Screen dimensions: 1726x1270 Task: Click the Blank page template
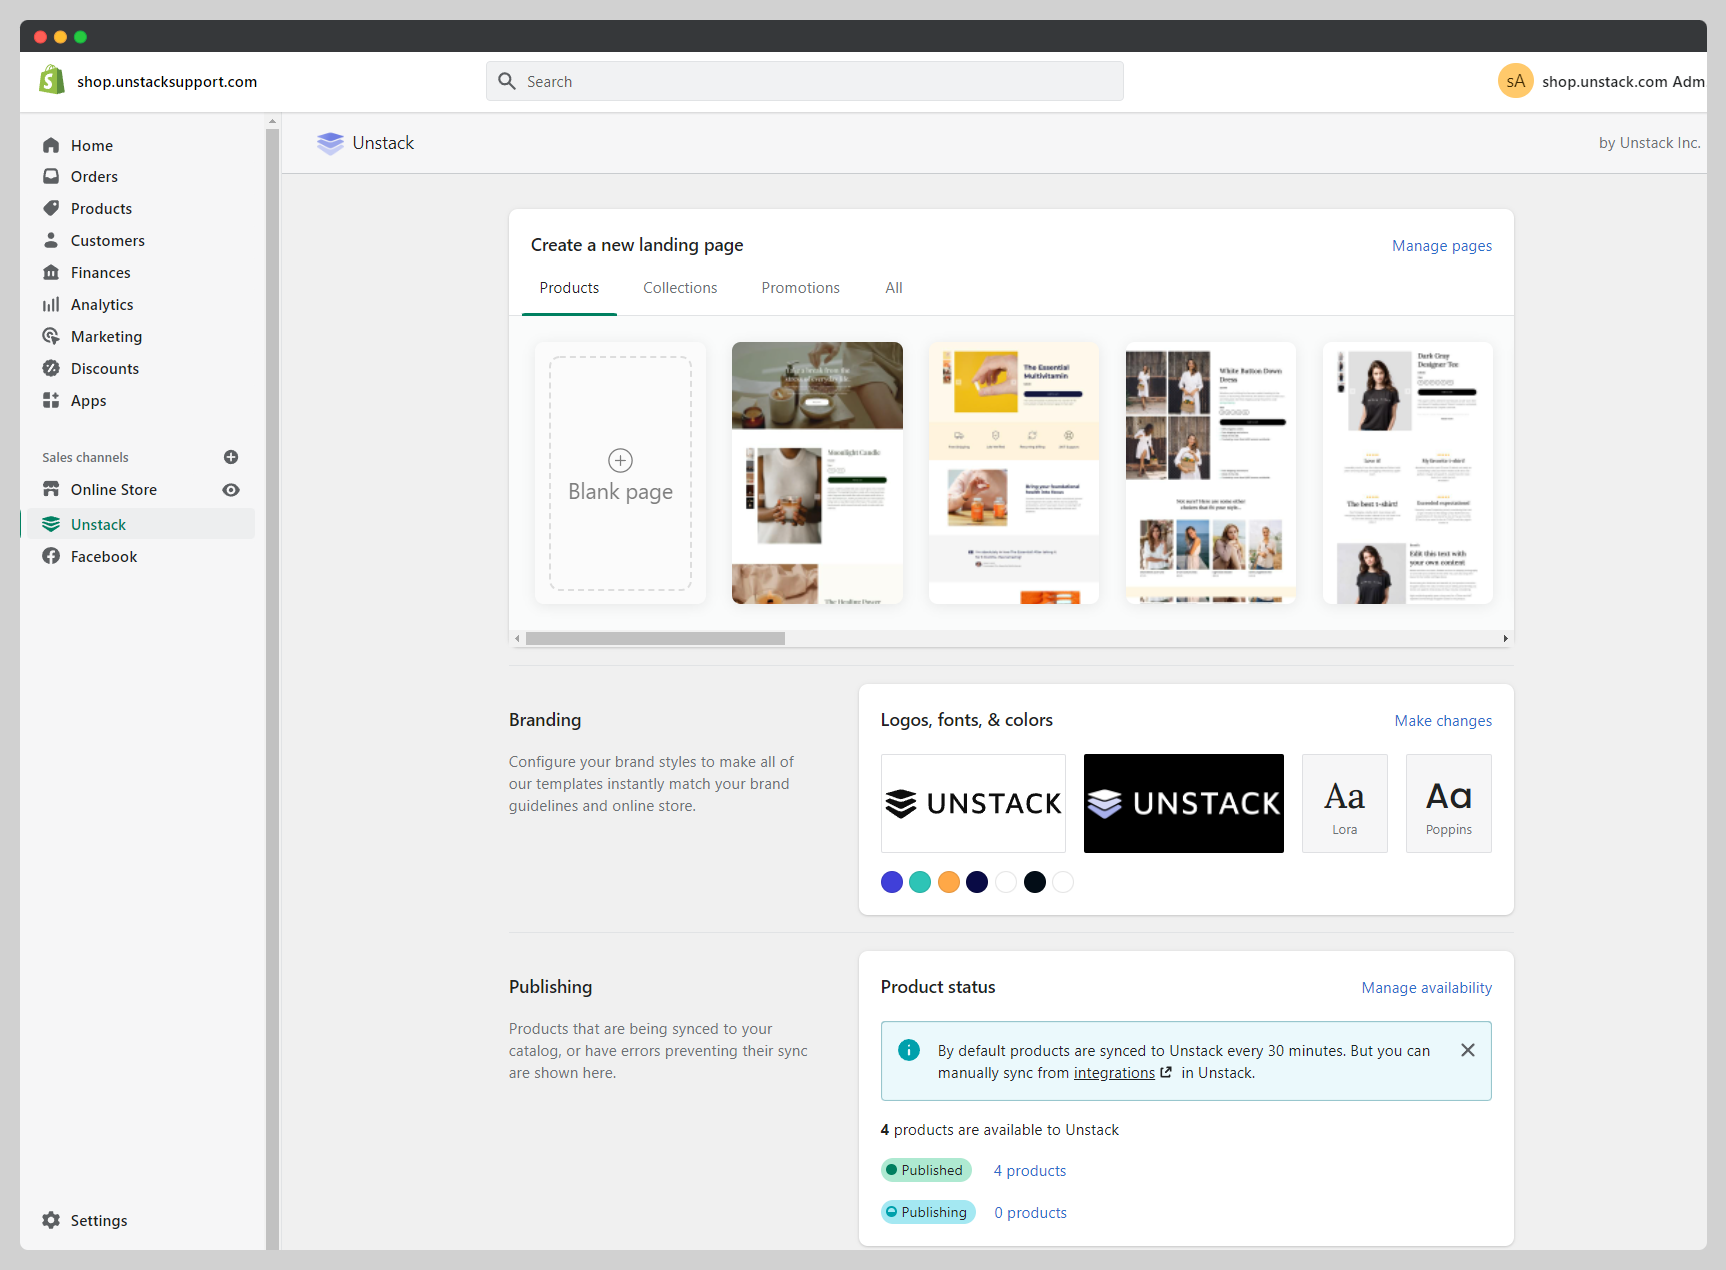(x=620, y=473)
